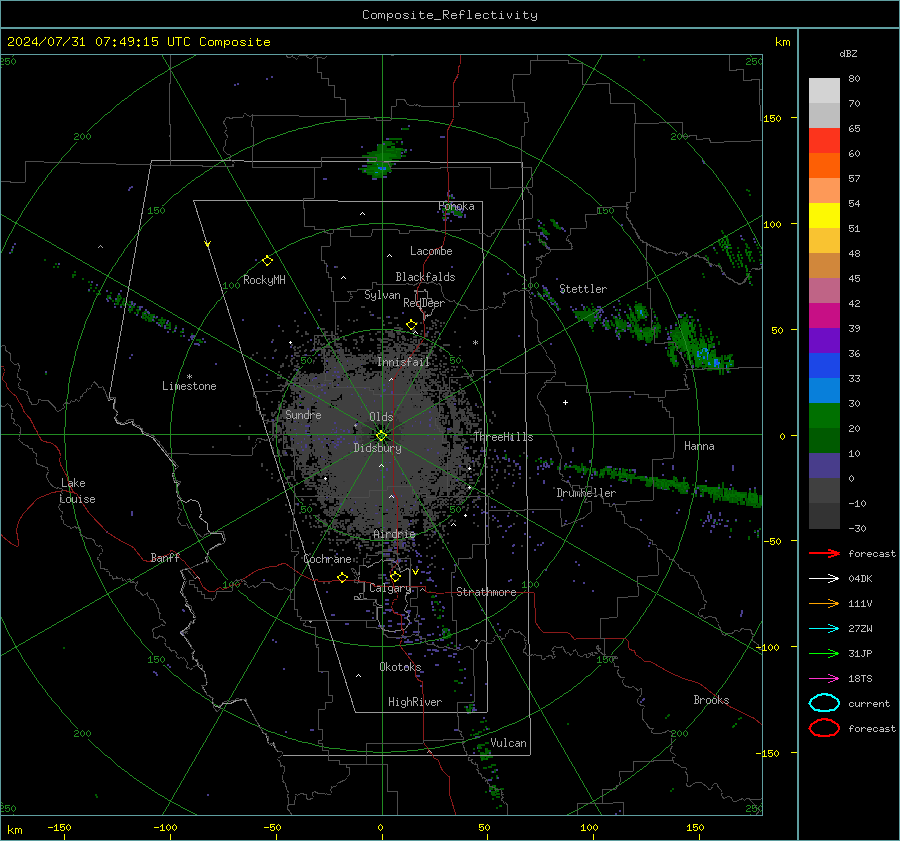Click the Stettler city label

[583, 289]
